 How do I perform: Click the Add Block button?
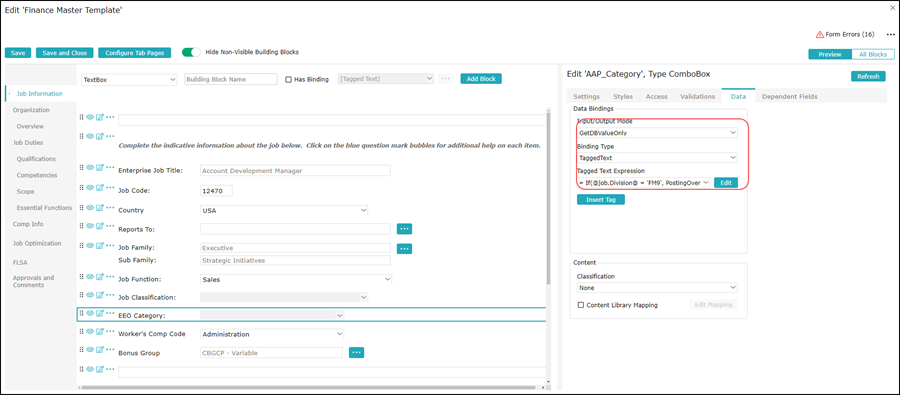tap(481, 79)
